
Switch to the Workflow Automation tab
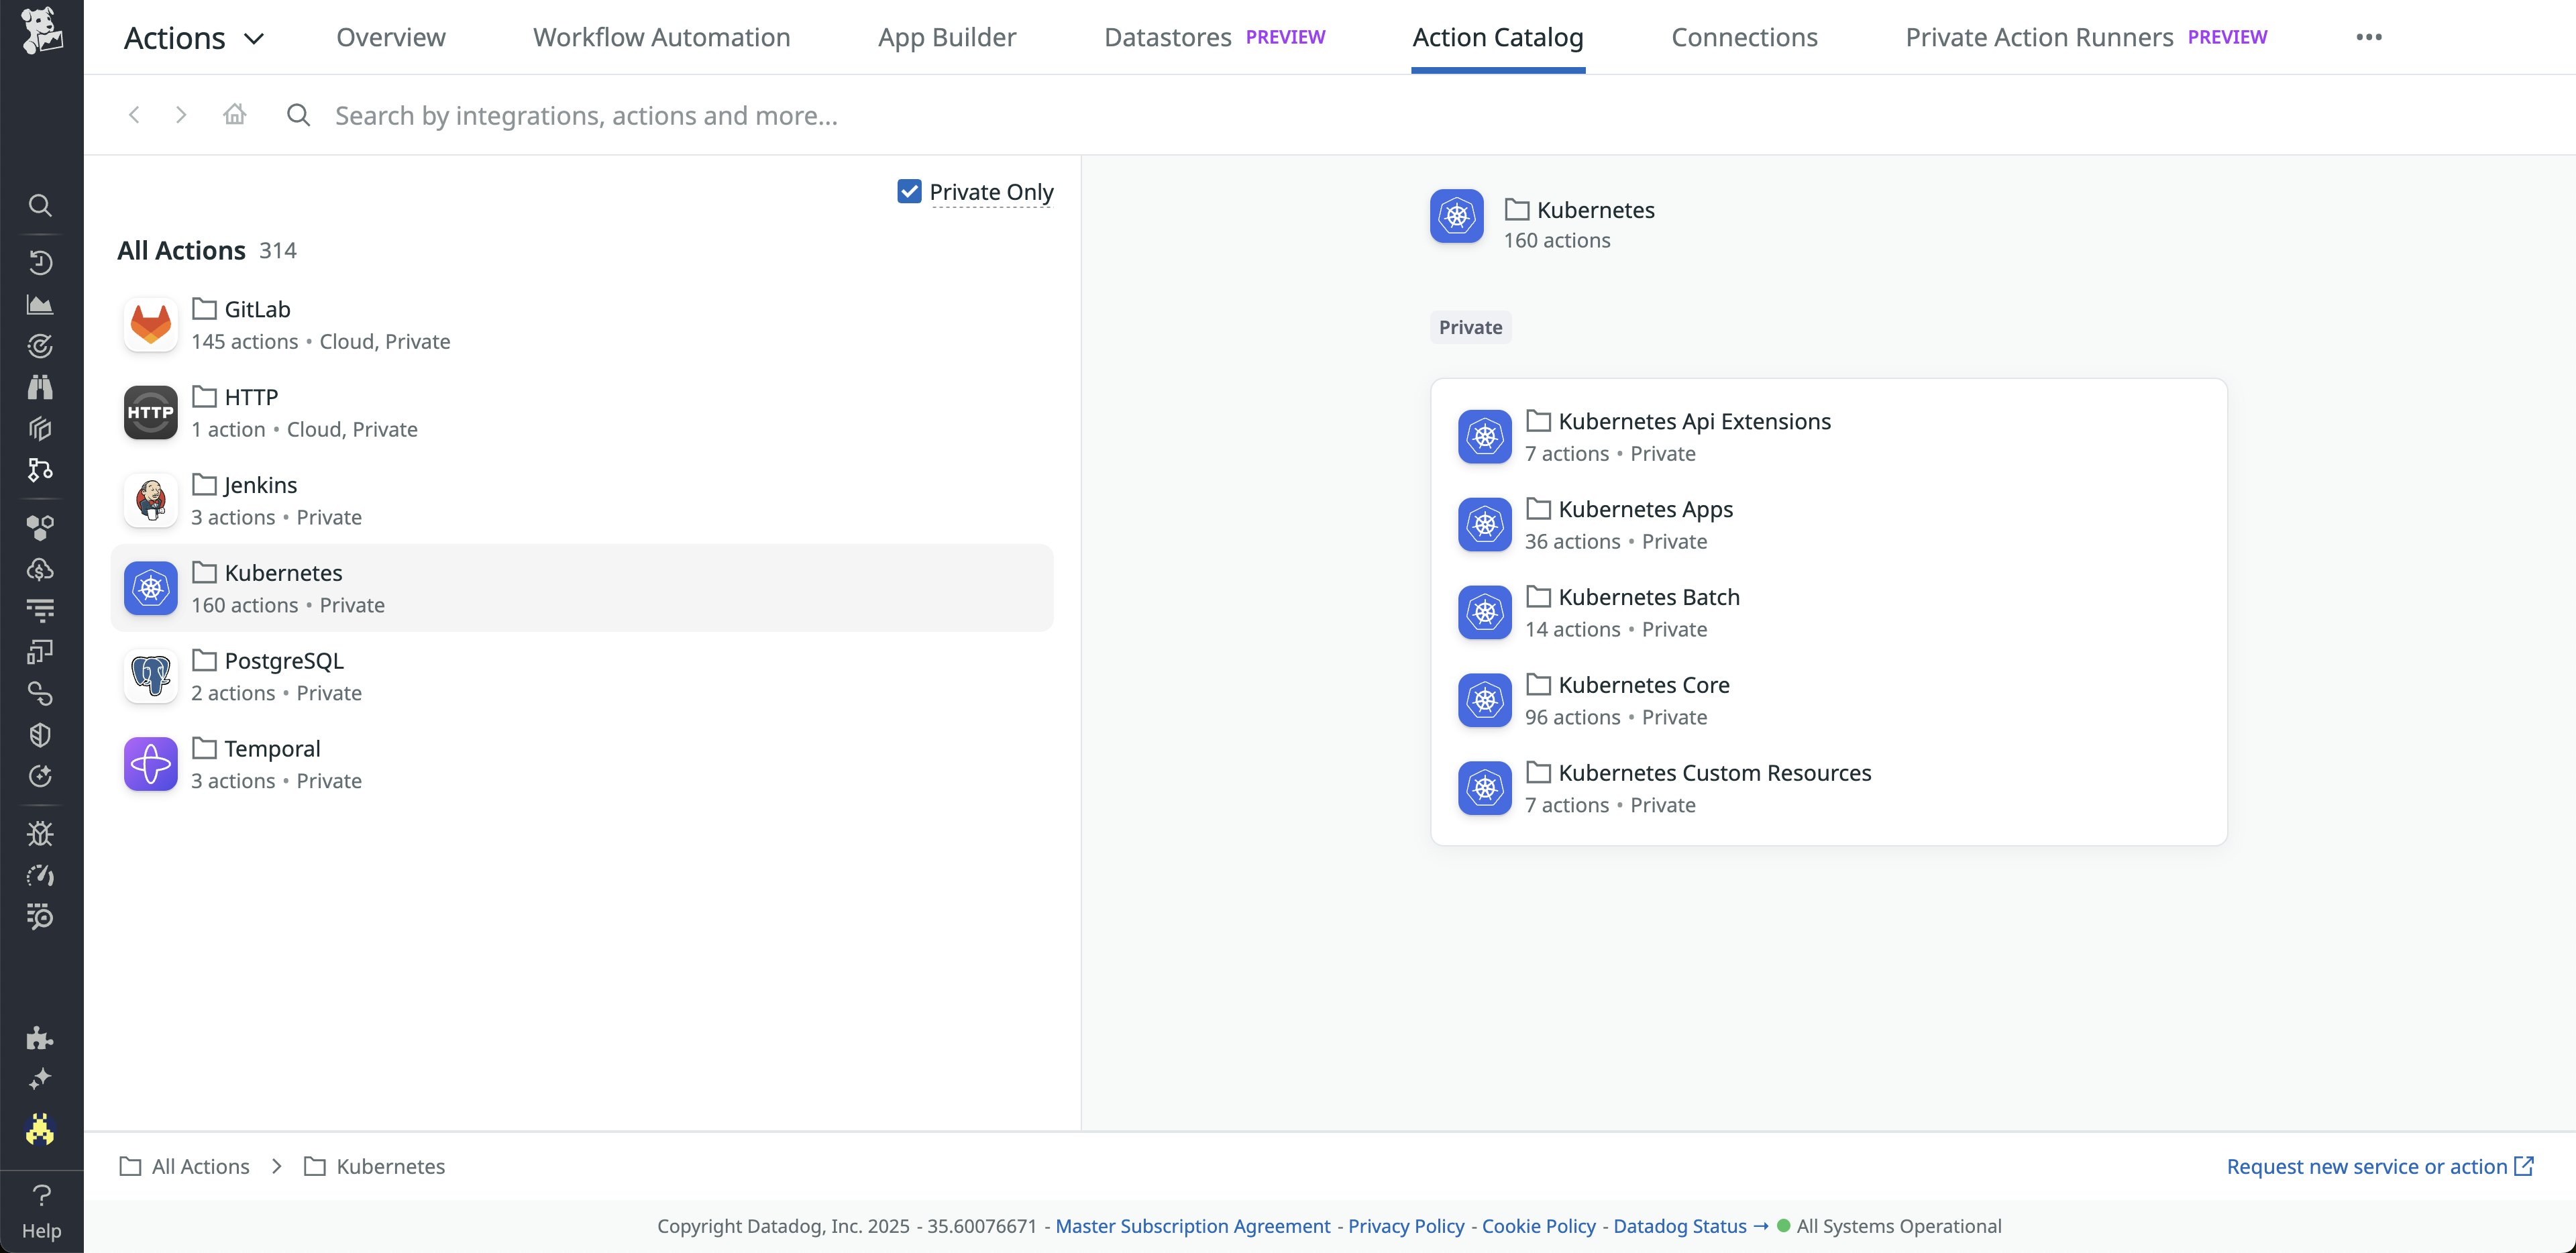click(x=661, y=37)
